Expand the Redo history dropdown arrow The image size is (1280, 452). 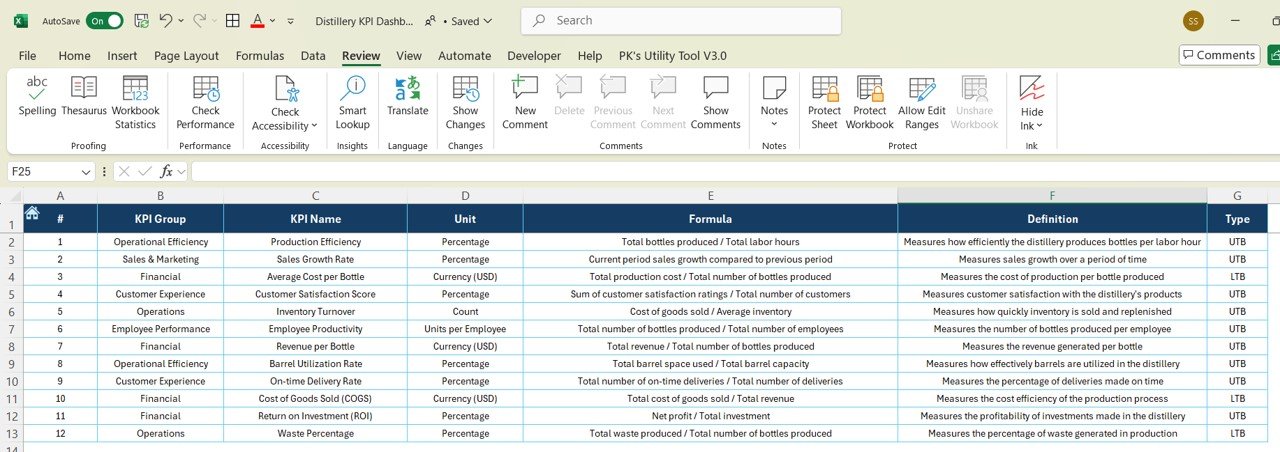point(214,20)
